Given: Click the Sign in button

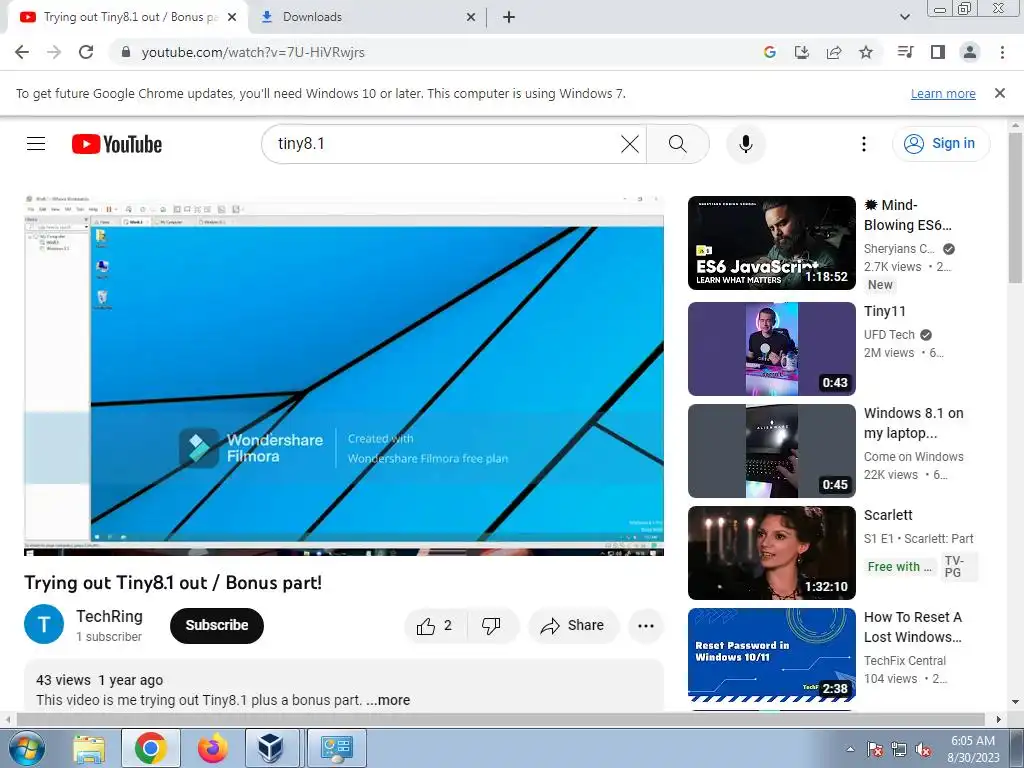Looking at the screenshot, I should 941,144.
